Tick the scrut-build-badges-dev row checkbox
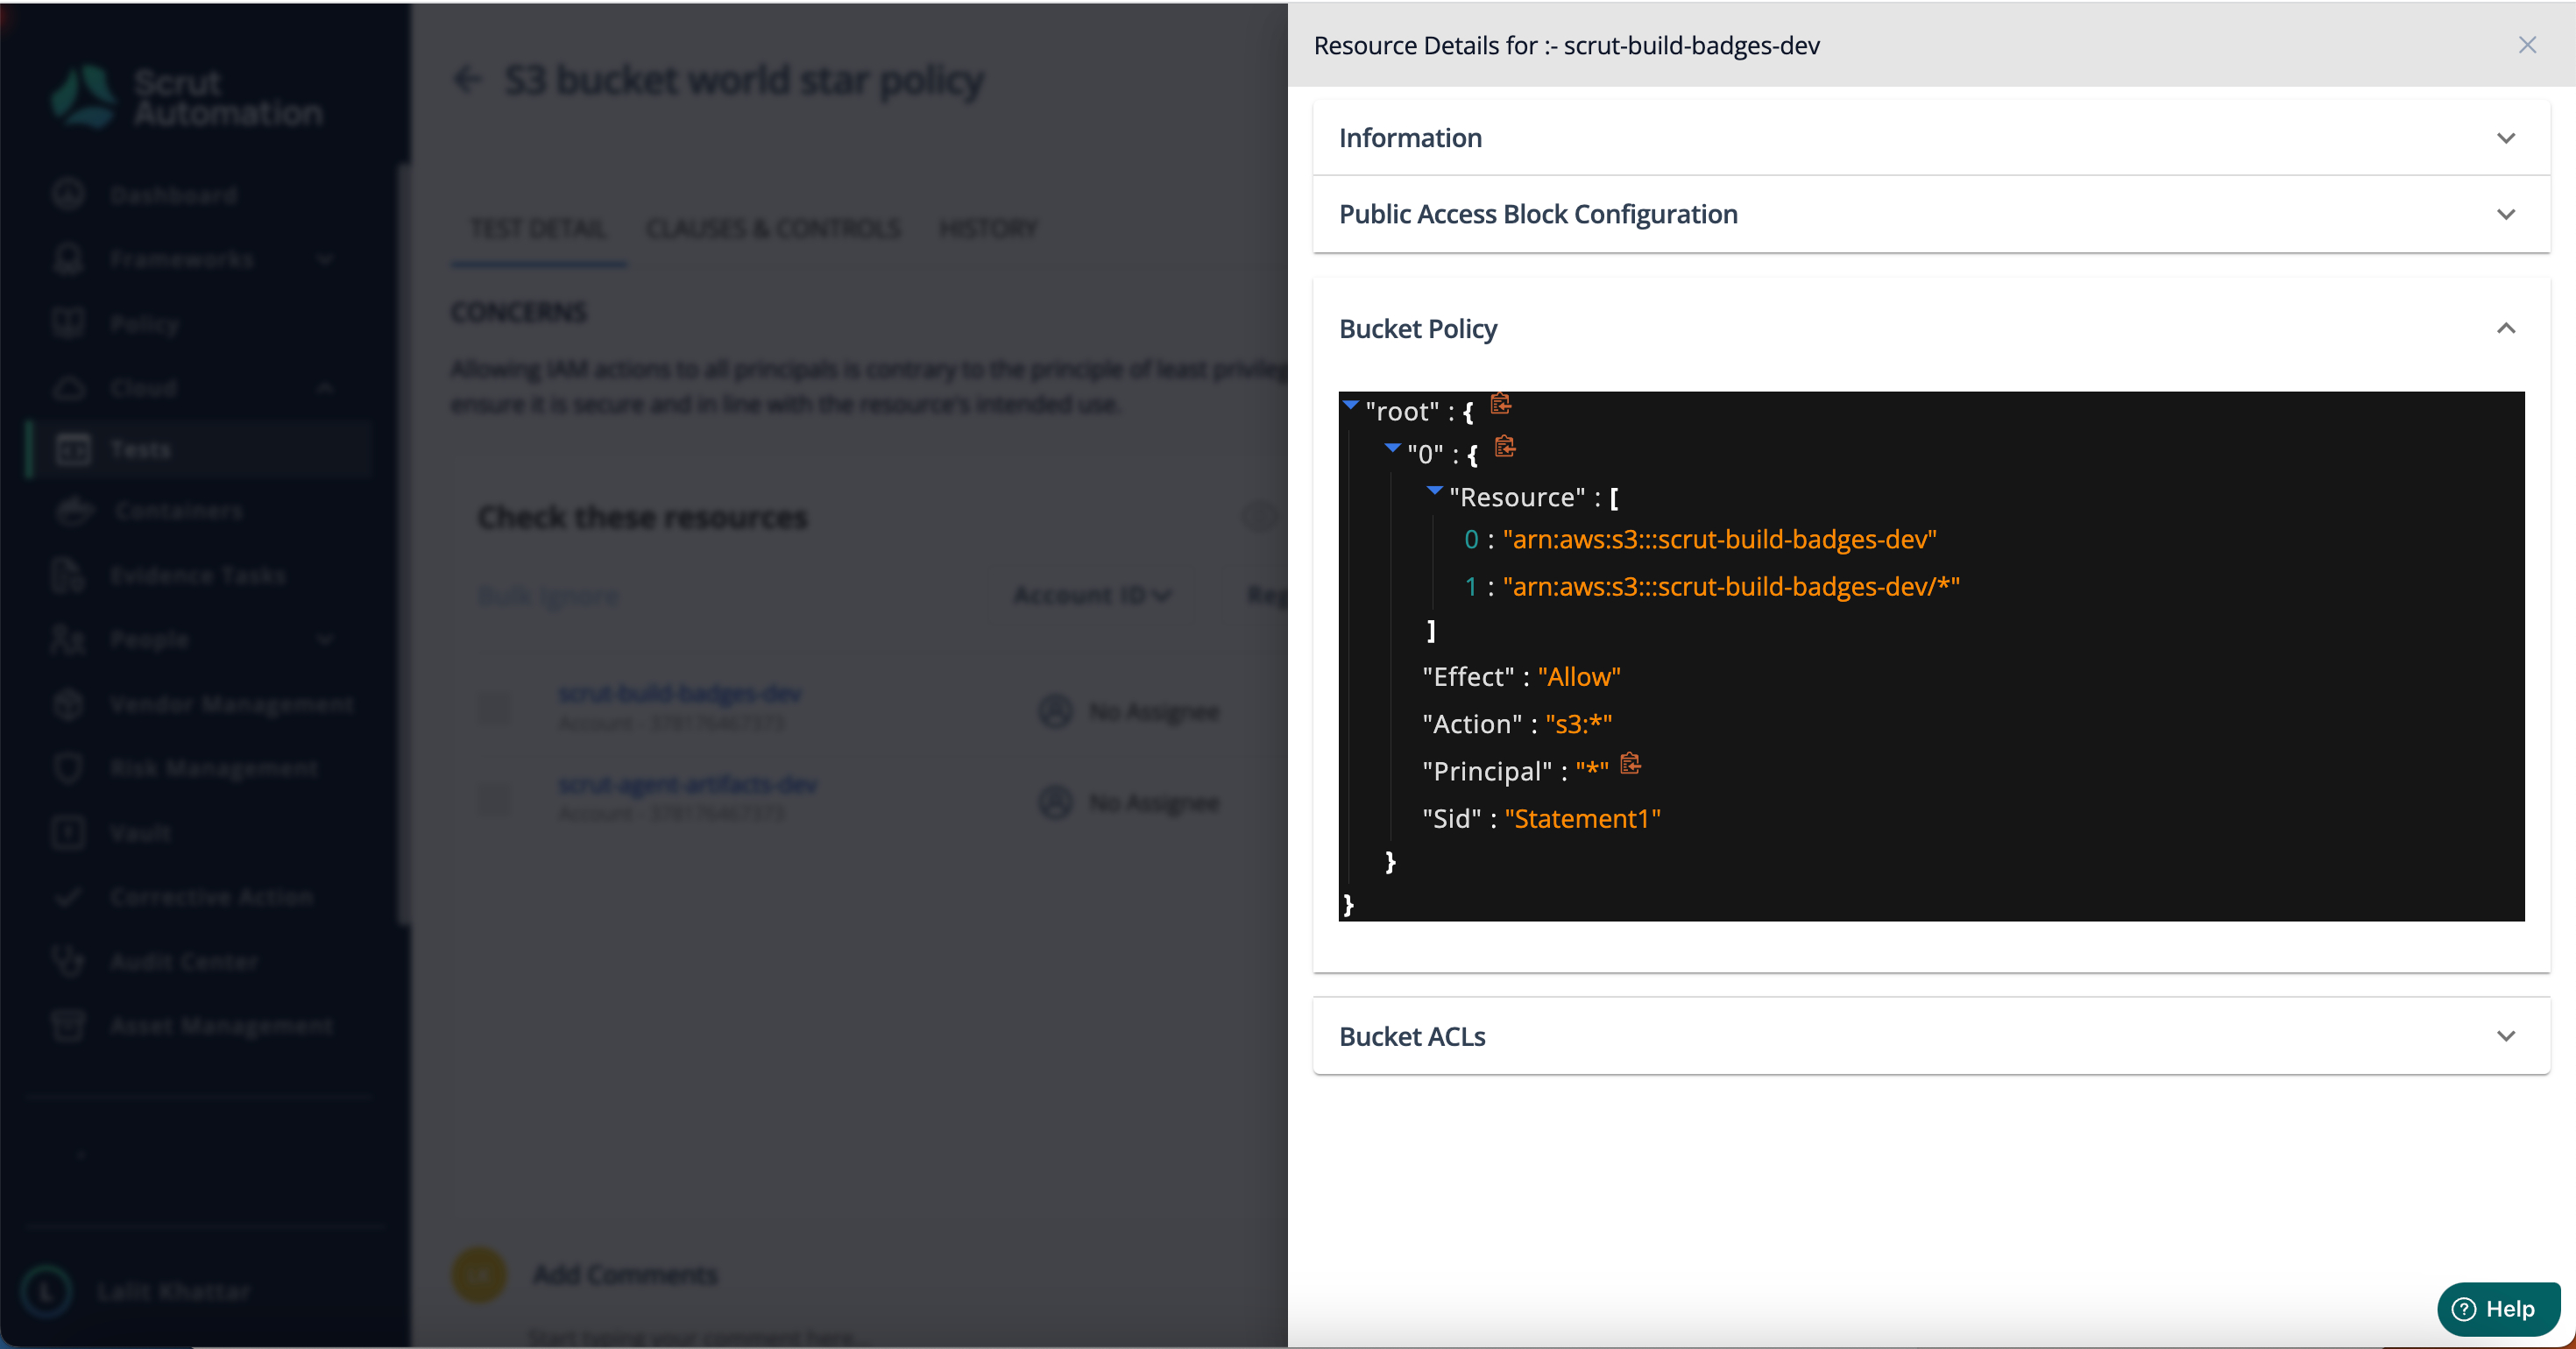This screenshot has width=2576, height=1349. pyautogui.click(x=494, y=709)
